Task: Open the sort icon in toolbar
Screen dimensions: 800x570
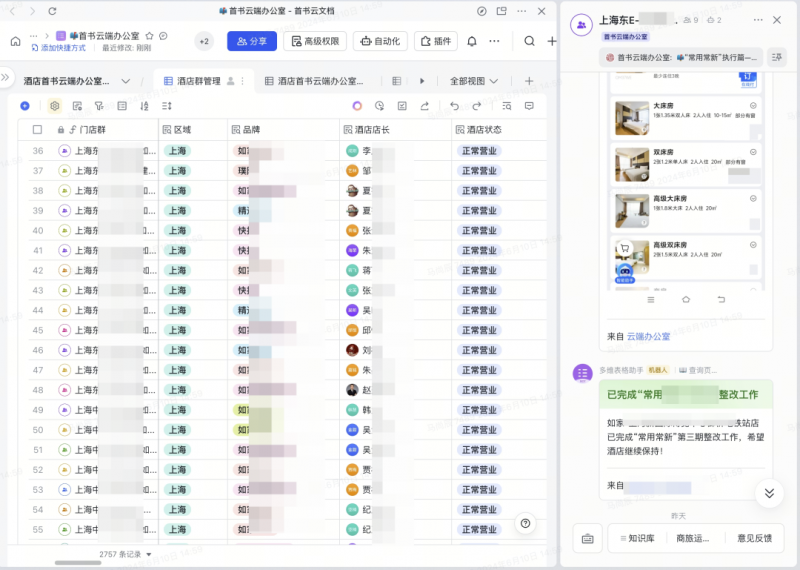Action: (144, 106)
